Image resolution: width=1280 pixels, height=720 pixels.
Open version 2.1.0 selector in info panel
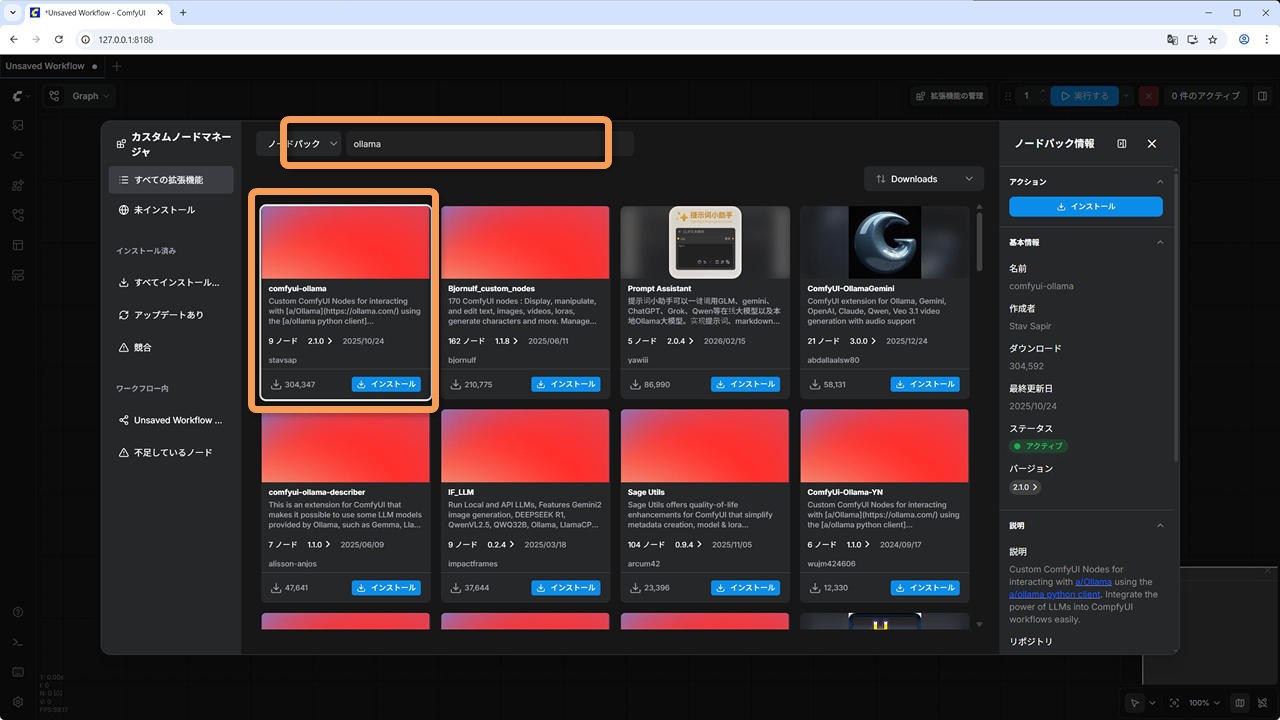tap(1025, 487)
